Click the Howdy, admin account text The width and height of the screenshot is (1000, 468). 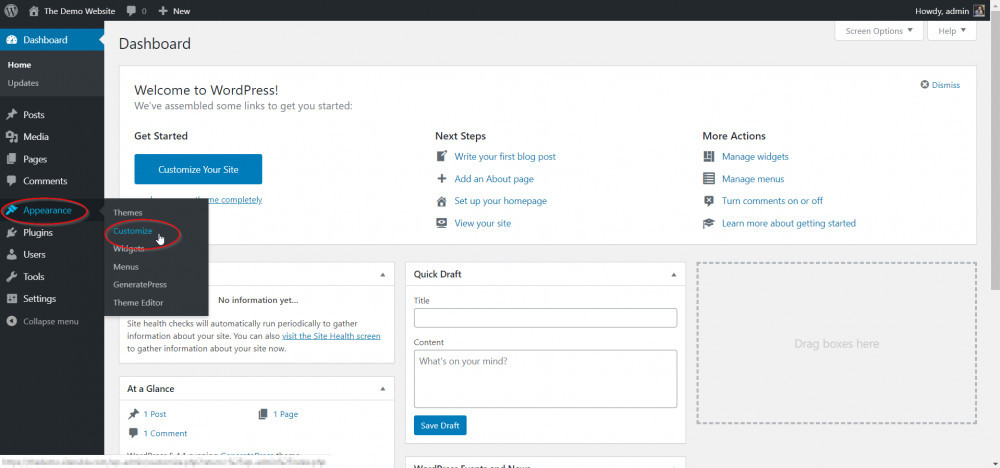941,11
